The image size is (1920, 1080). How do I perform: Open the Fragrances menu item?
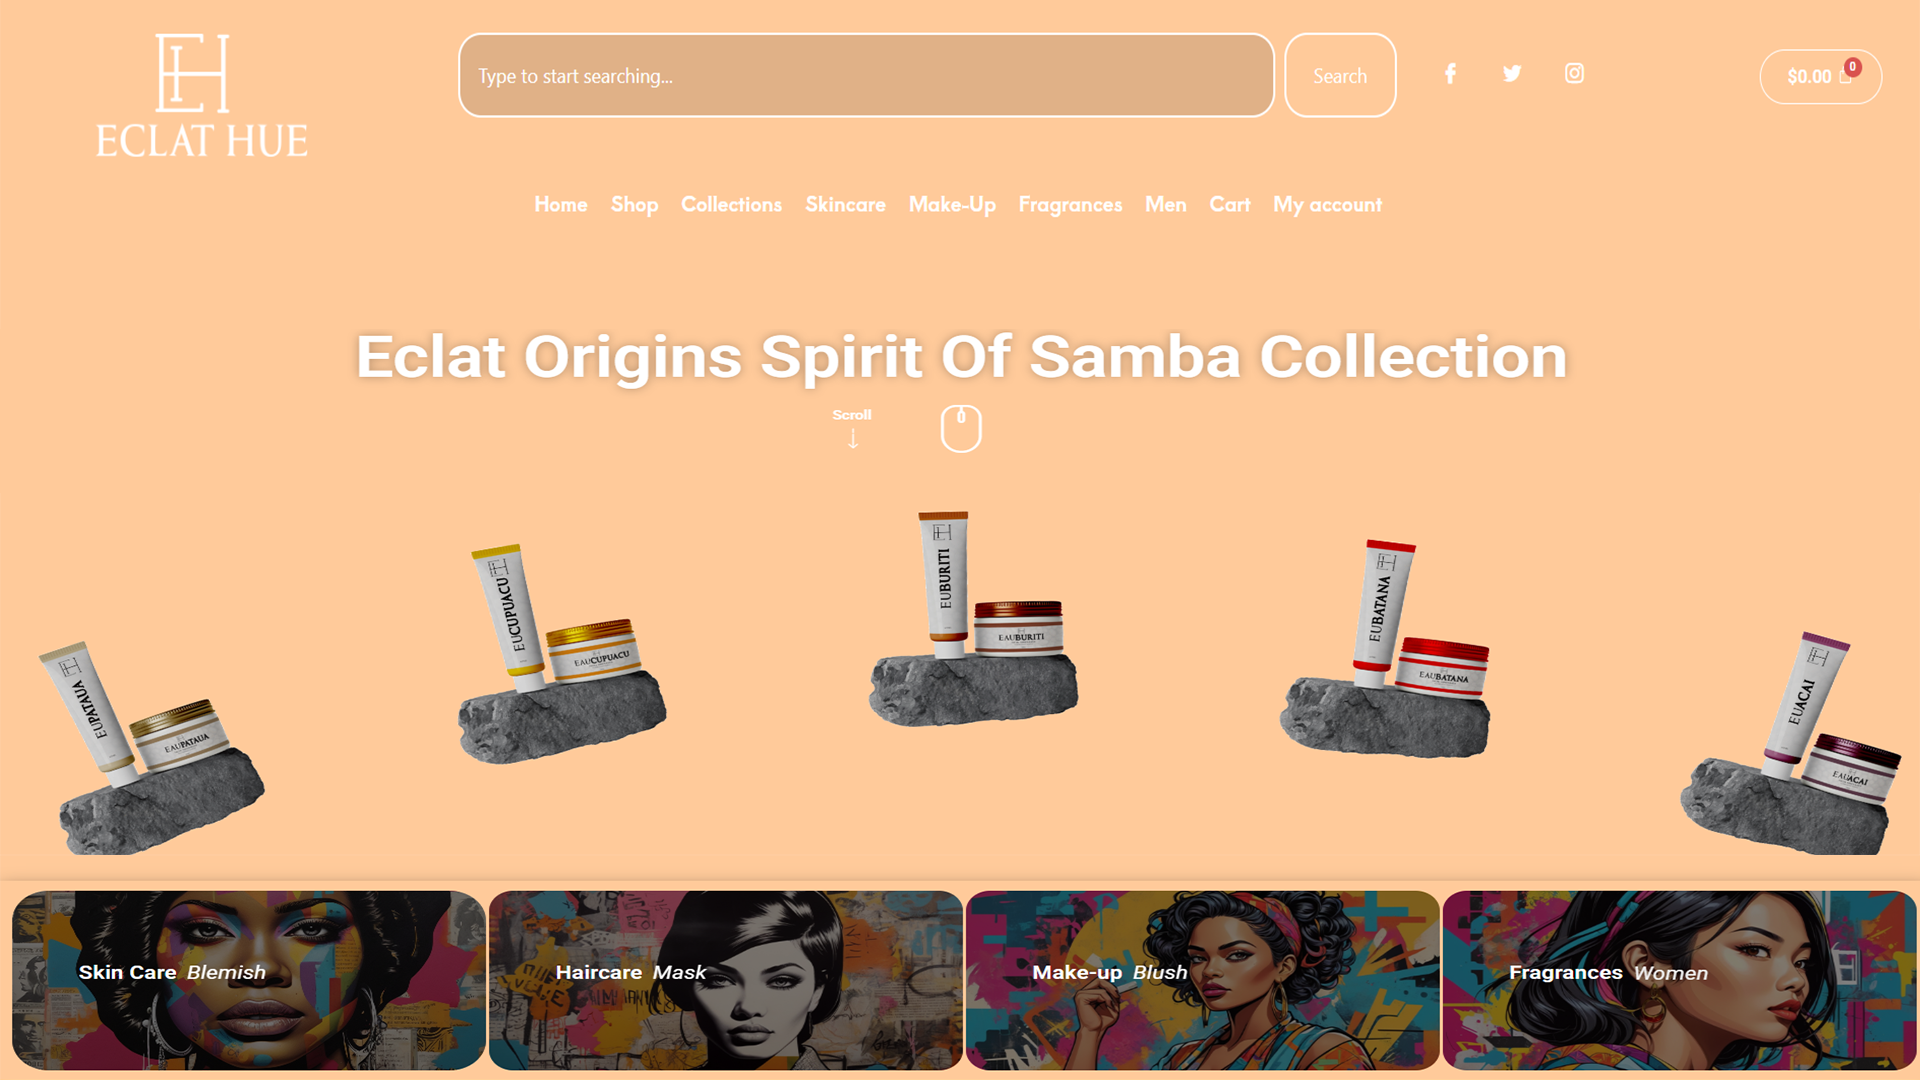[1070, 205]
